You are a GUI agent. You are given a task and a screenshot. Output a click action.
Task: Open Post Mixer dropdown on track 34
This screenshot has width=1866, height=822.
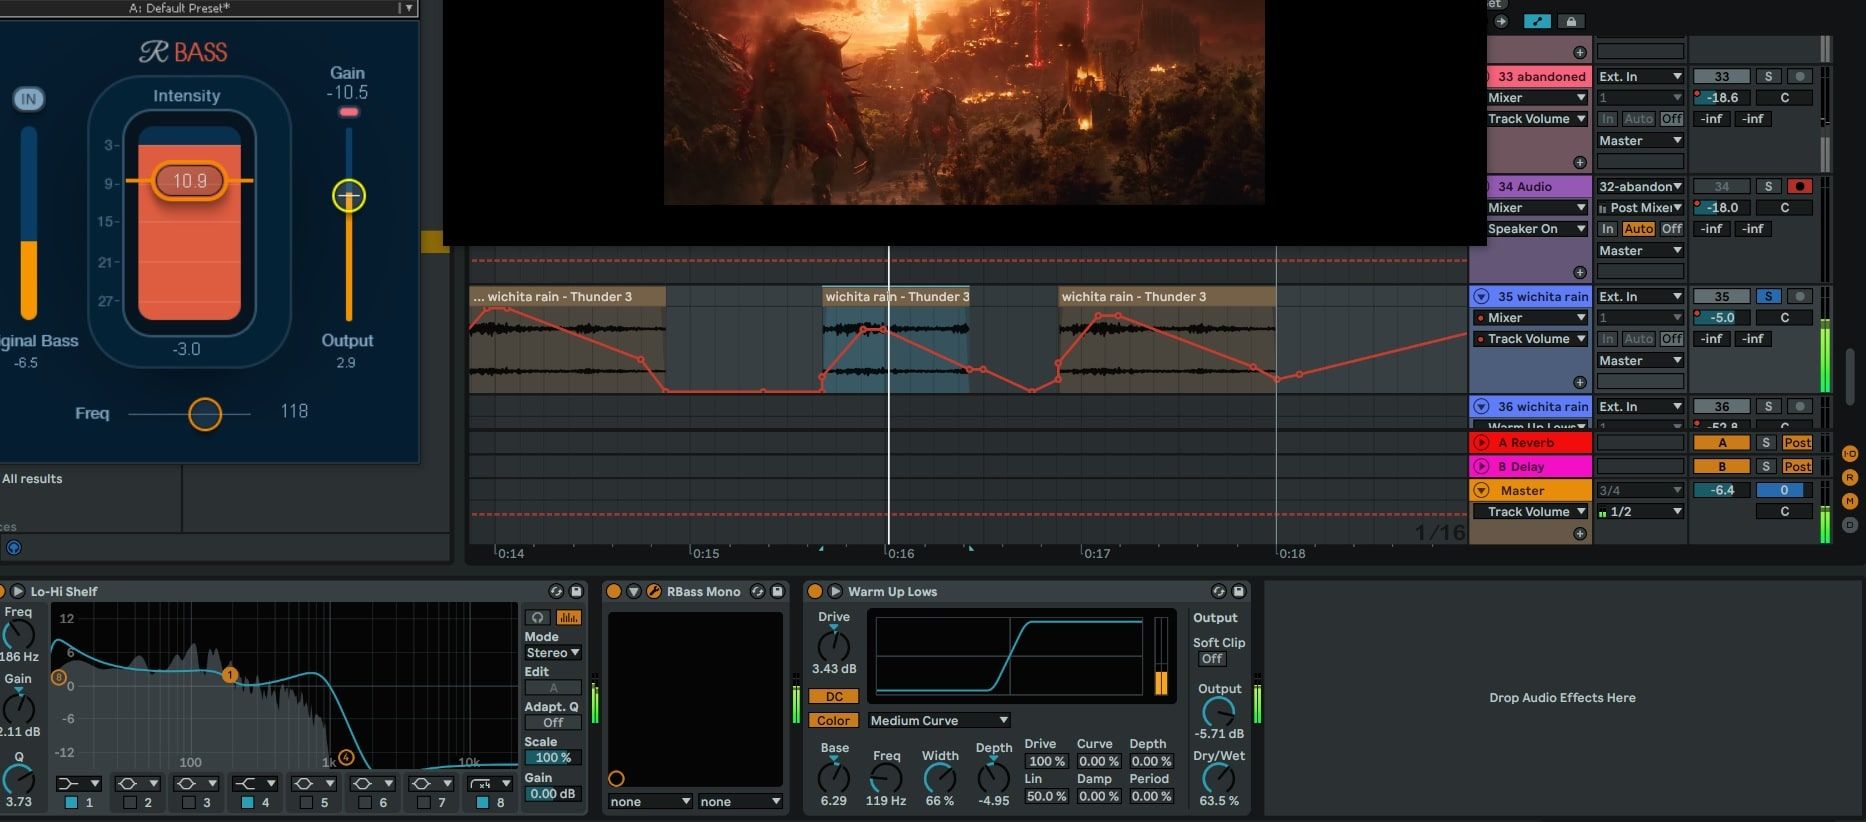point(1640,207)
